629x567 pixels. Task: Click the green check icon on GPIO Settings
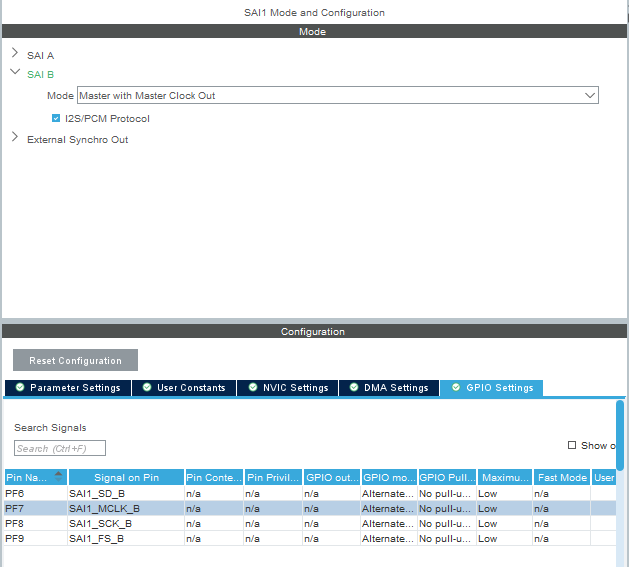tap(456, 387)
